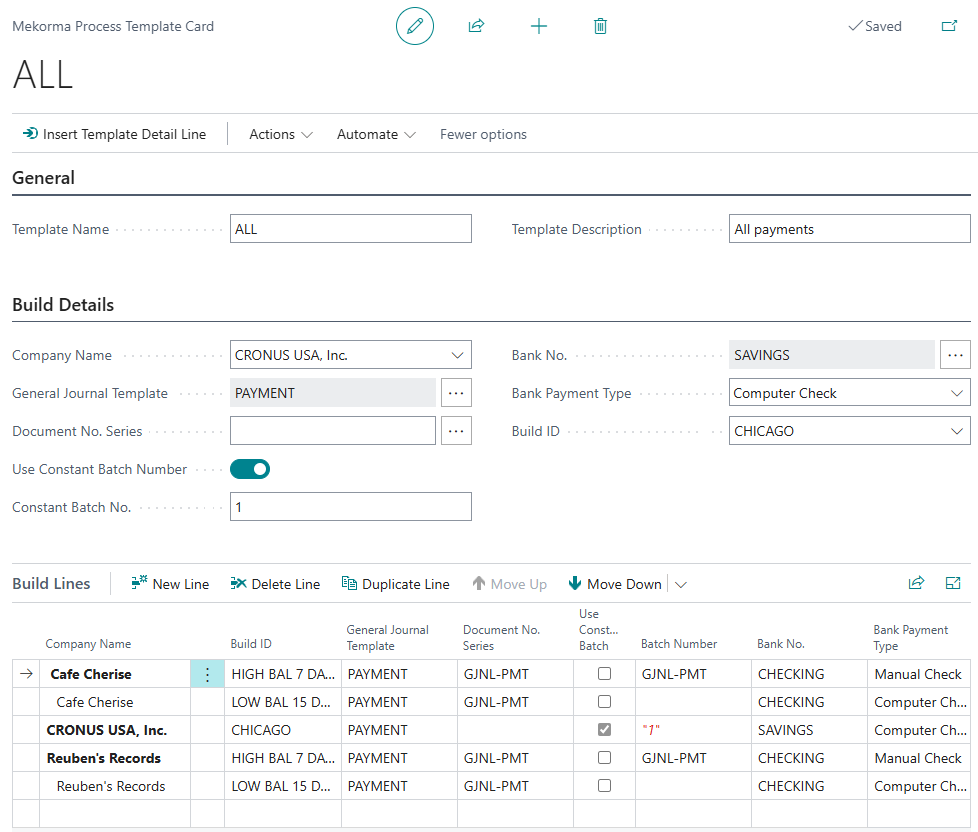Click Use Const... Batch column header

click(598, 630)
